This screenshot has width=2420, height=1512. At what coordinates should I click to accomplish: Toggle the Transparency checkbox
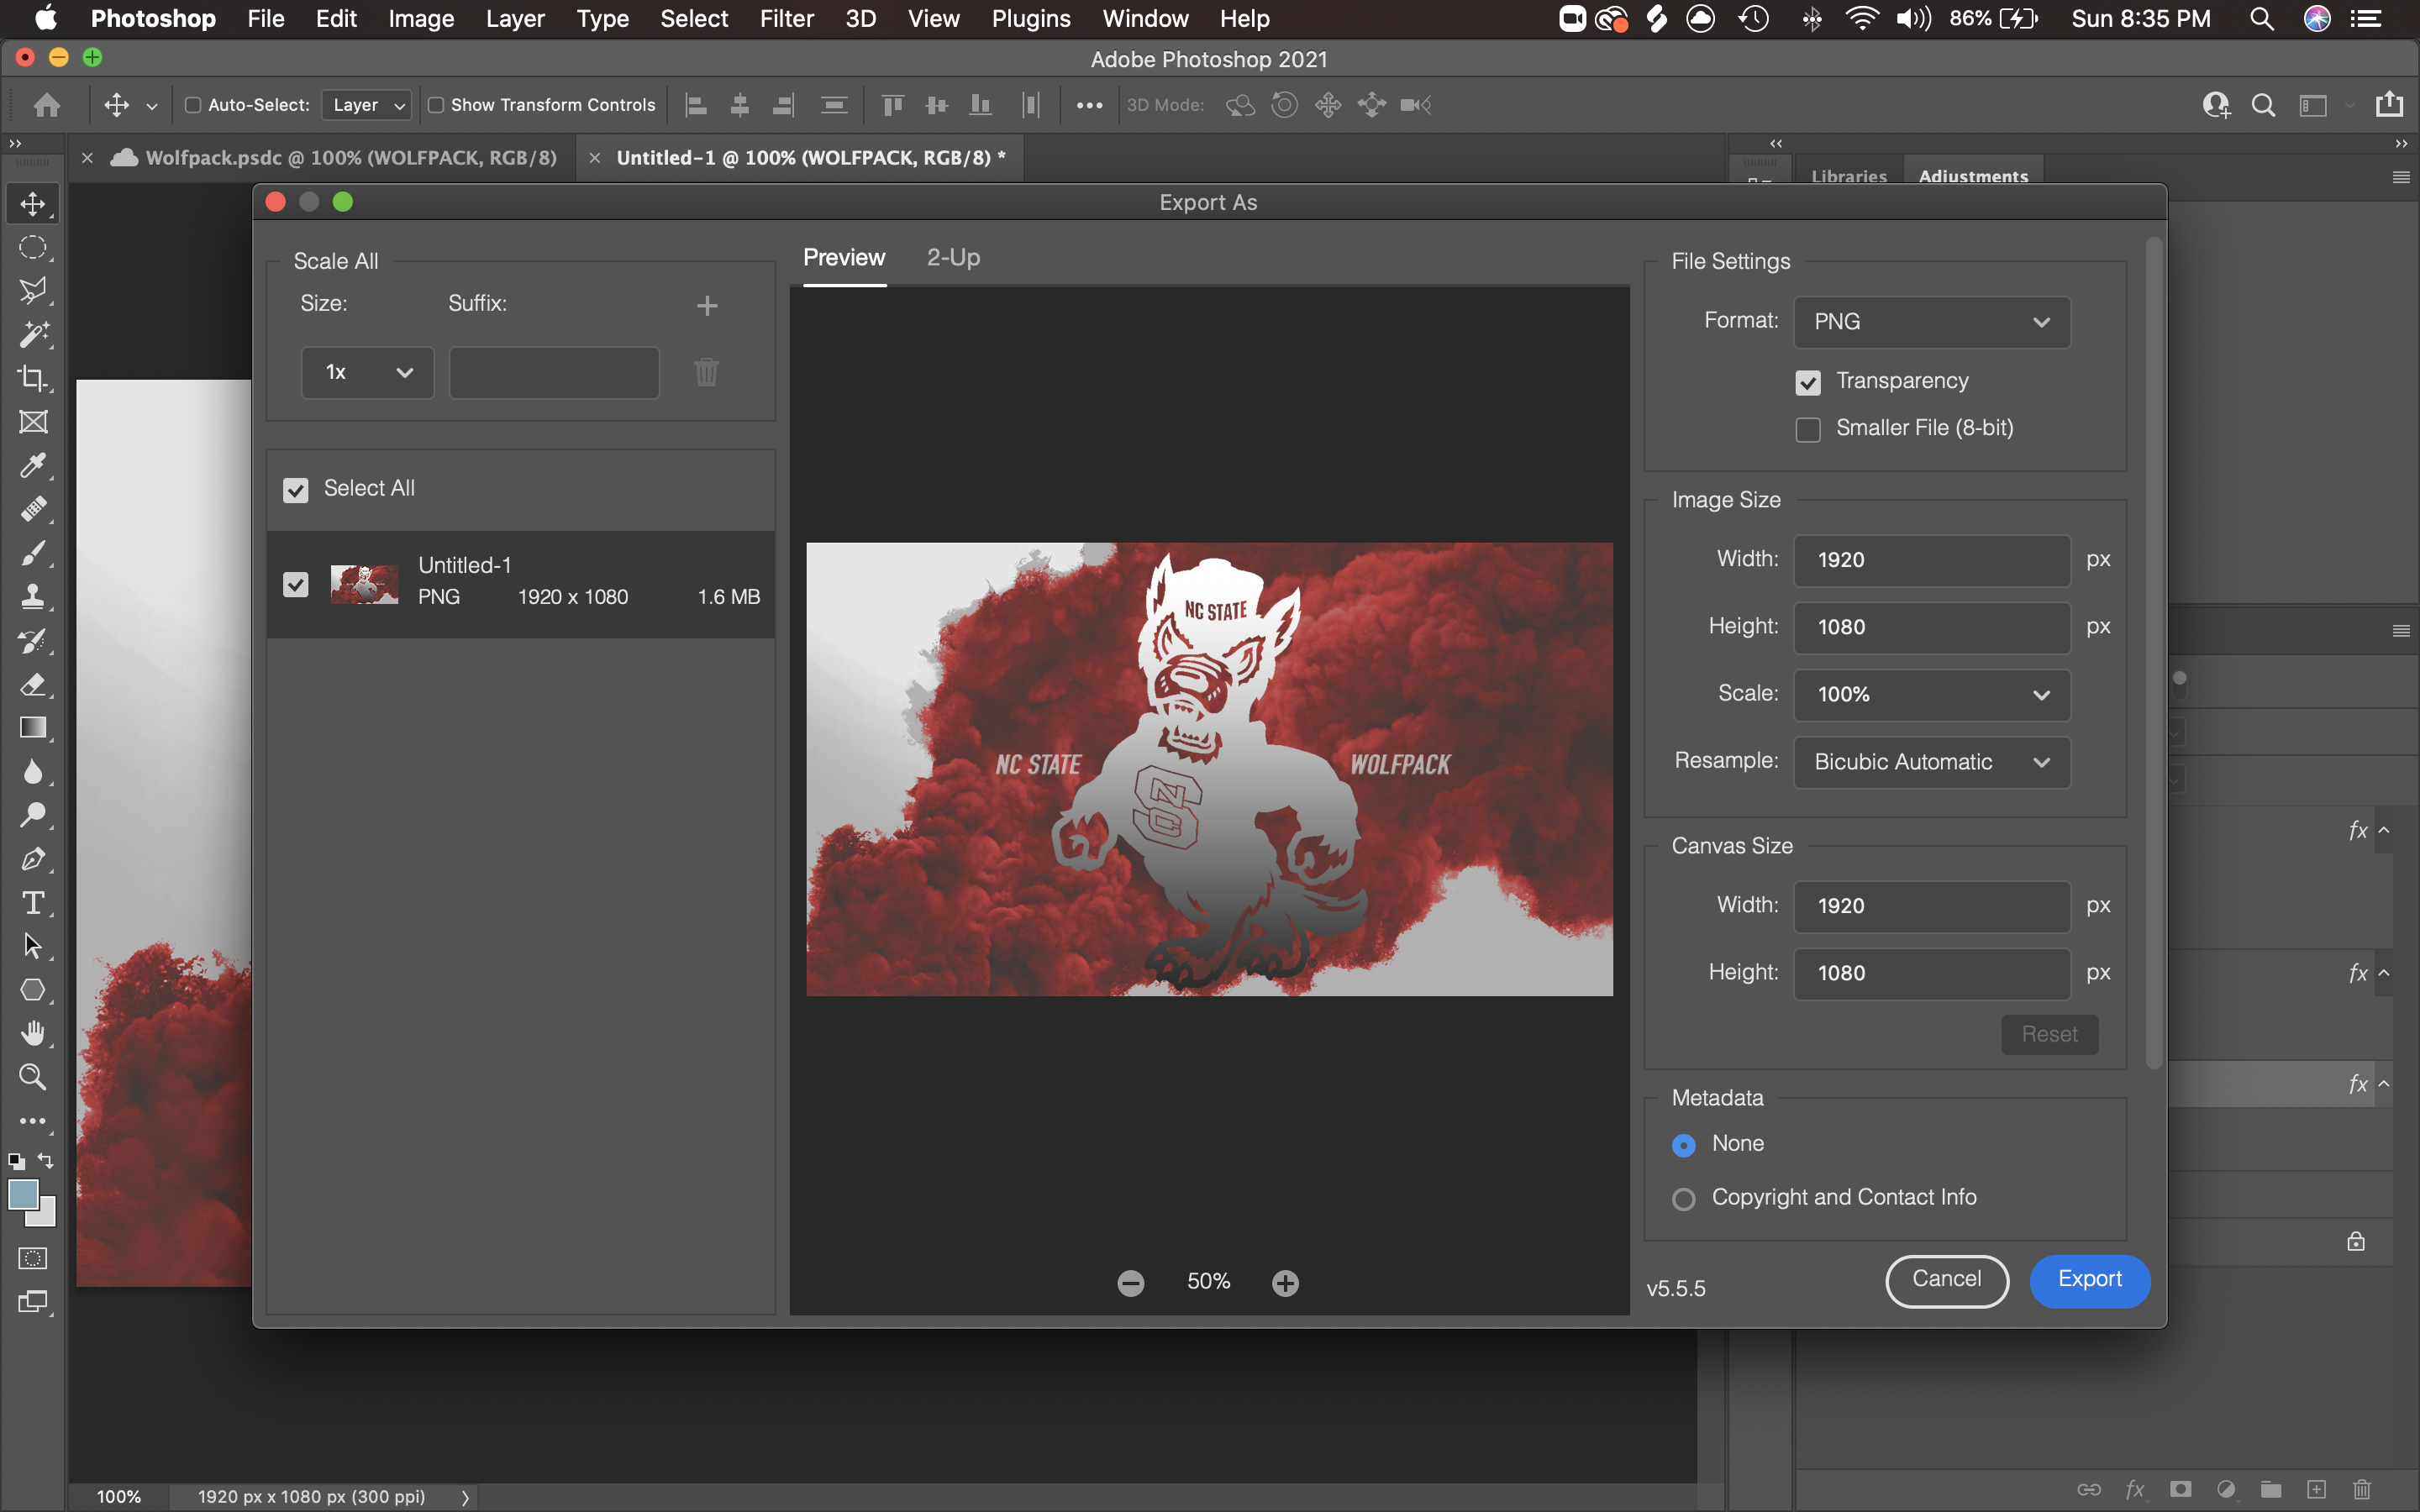tap(1808, 382)
